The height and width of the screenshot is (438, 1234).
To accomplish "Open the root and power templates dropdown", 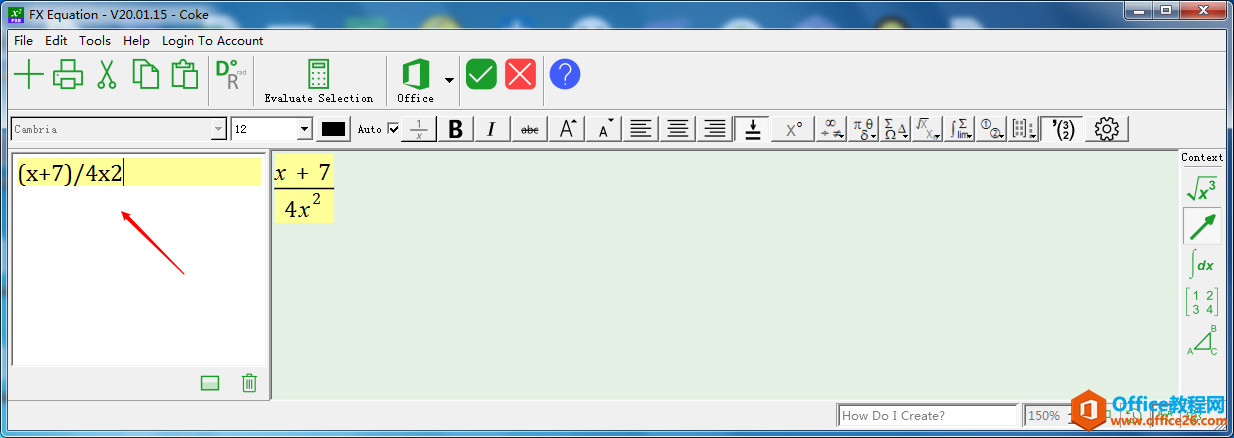I will (x=929, y=129).
